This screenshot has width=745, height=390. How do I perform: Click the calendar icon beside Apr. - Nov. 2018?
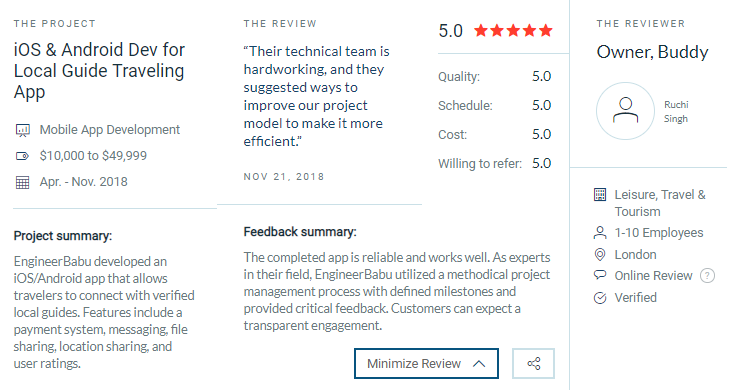[22, 182]
